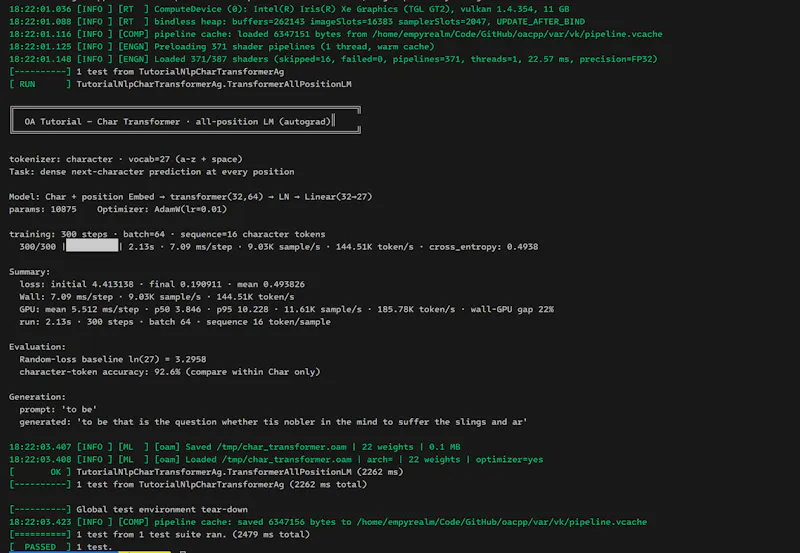Click the '[ OK ]' result for TransformerAllPositionLM

click(x=206, y=472)
